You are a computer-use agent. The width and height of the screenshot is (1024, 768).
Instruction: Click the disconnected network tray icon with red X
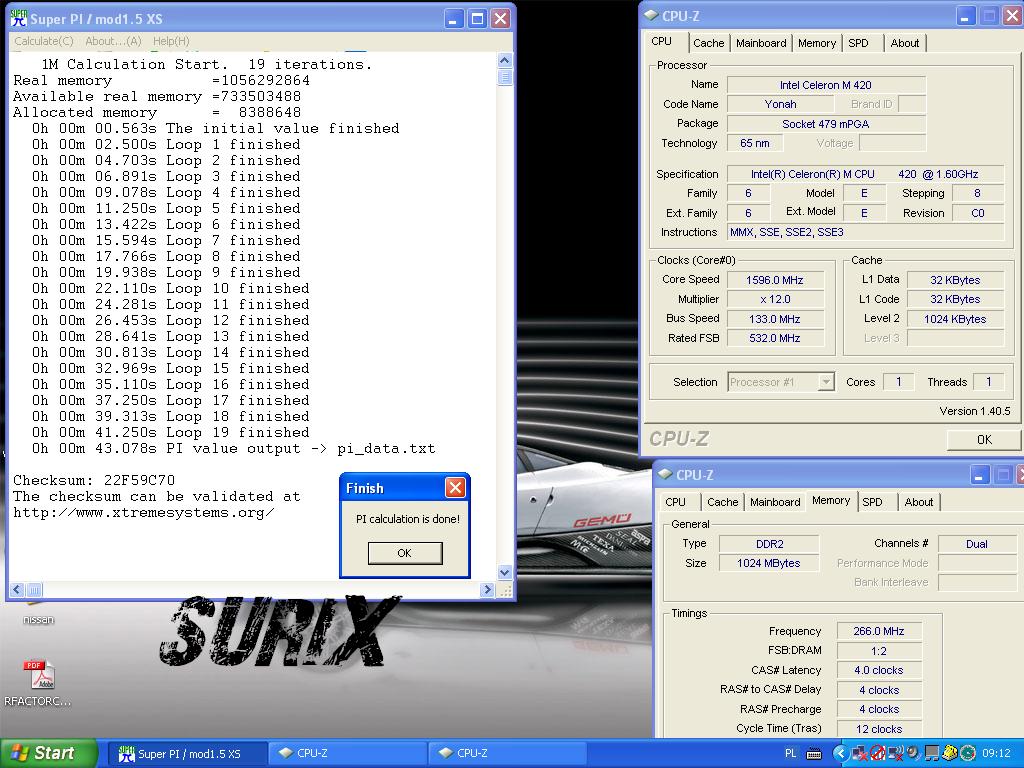click(x=859, y=754)
